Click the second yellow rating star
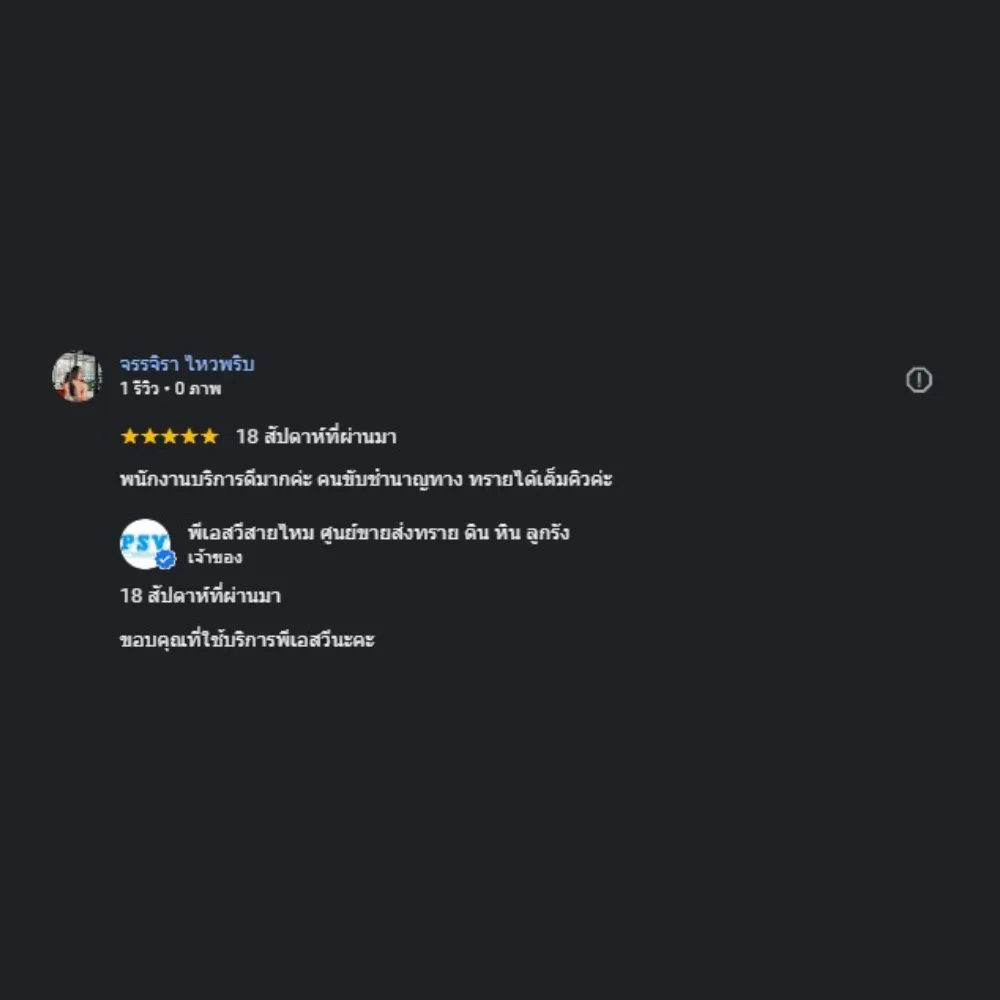Viewport: 1000px width, 1000px height. tap(149, 436)
